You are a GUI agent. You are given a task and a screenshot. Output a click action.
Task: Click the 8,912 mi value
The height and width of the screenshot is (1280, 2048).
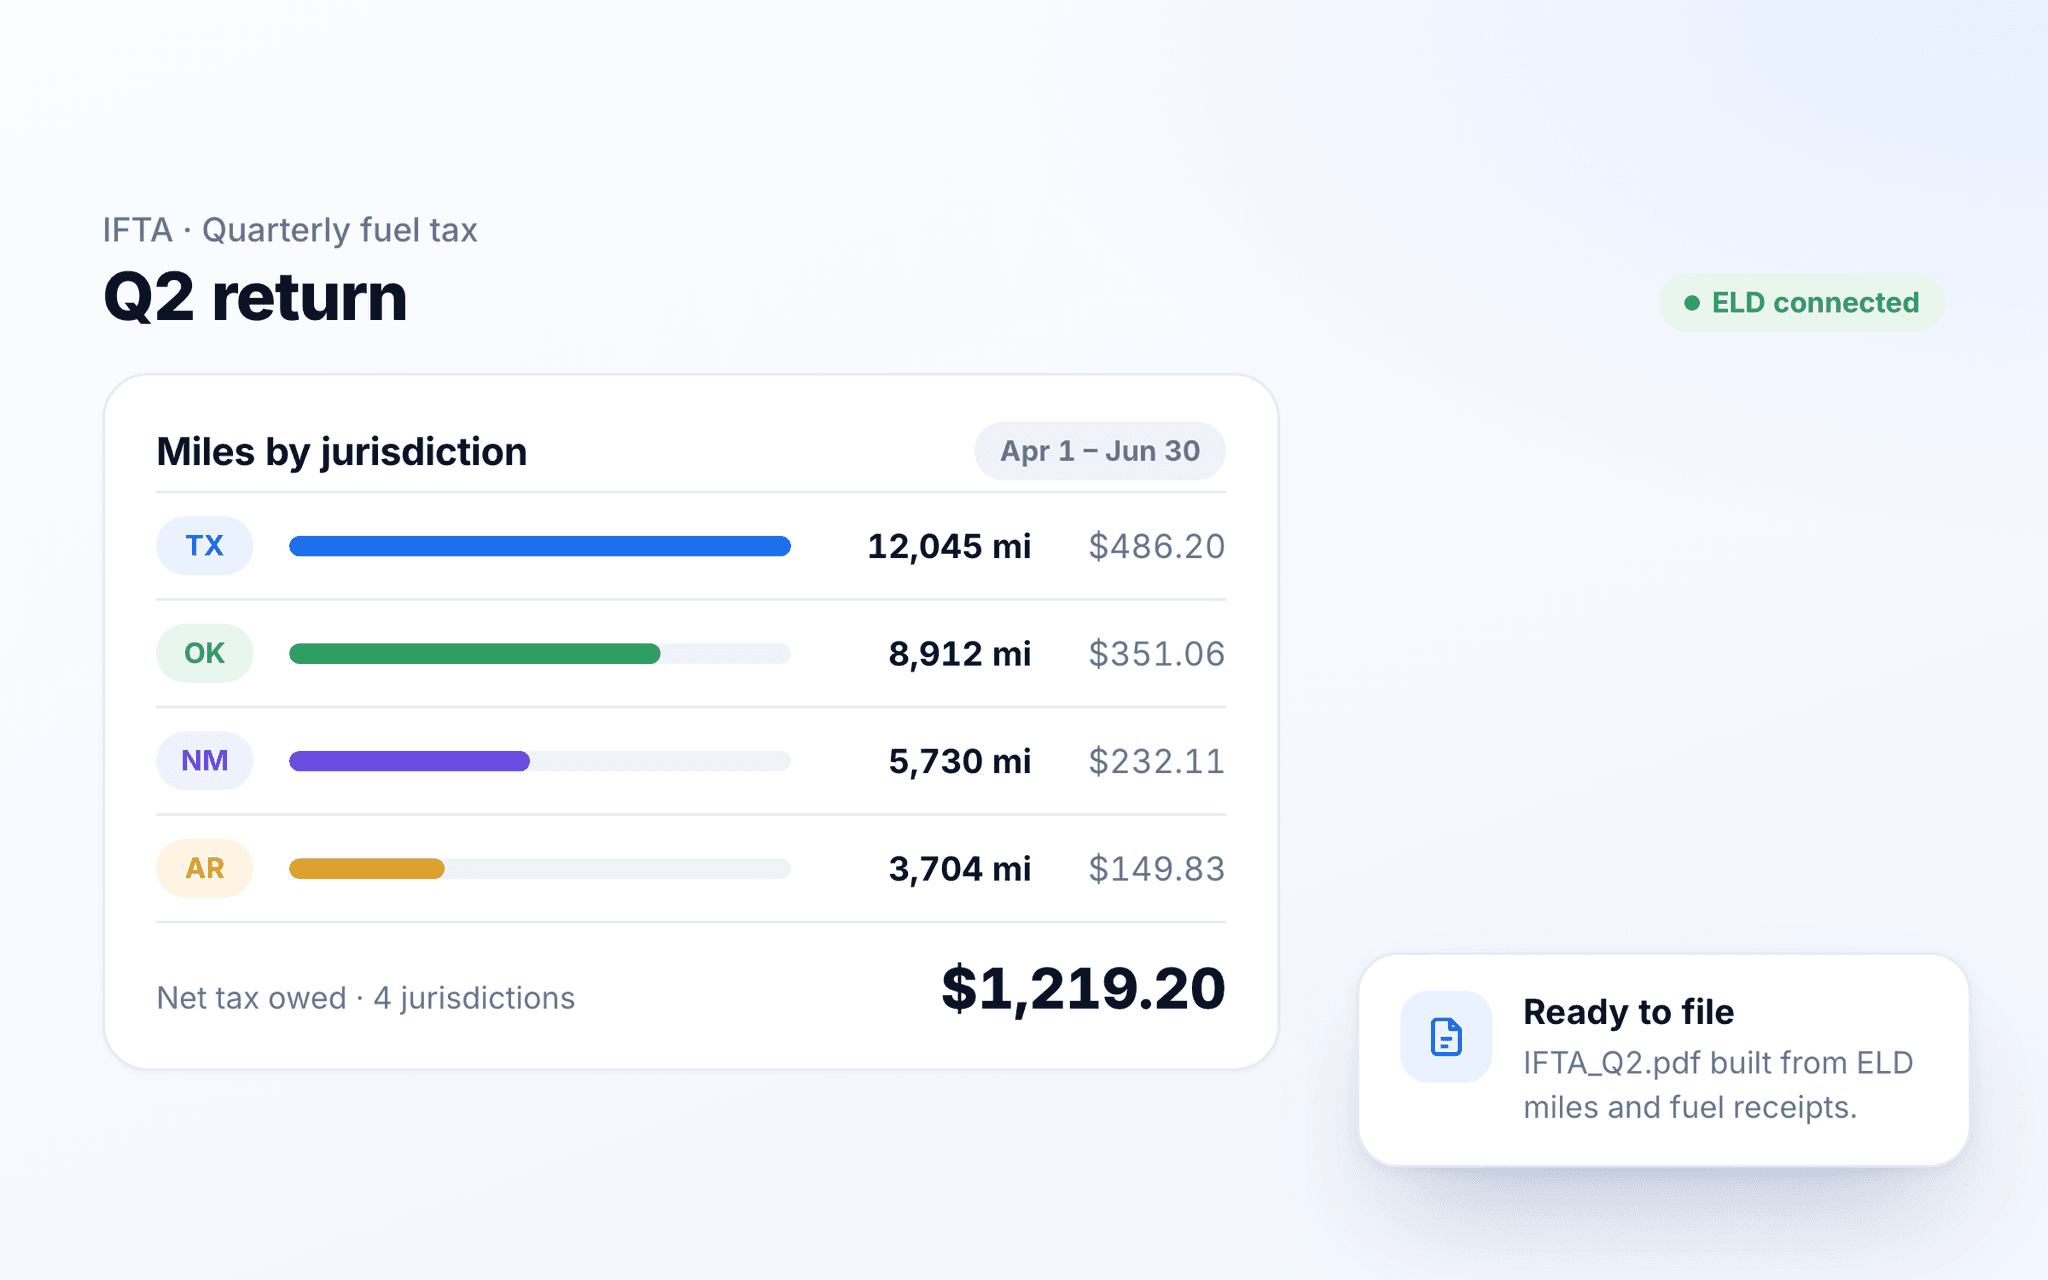click(960, 654)
